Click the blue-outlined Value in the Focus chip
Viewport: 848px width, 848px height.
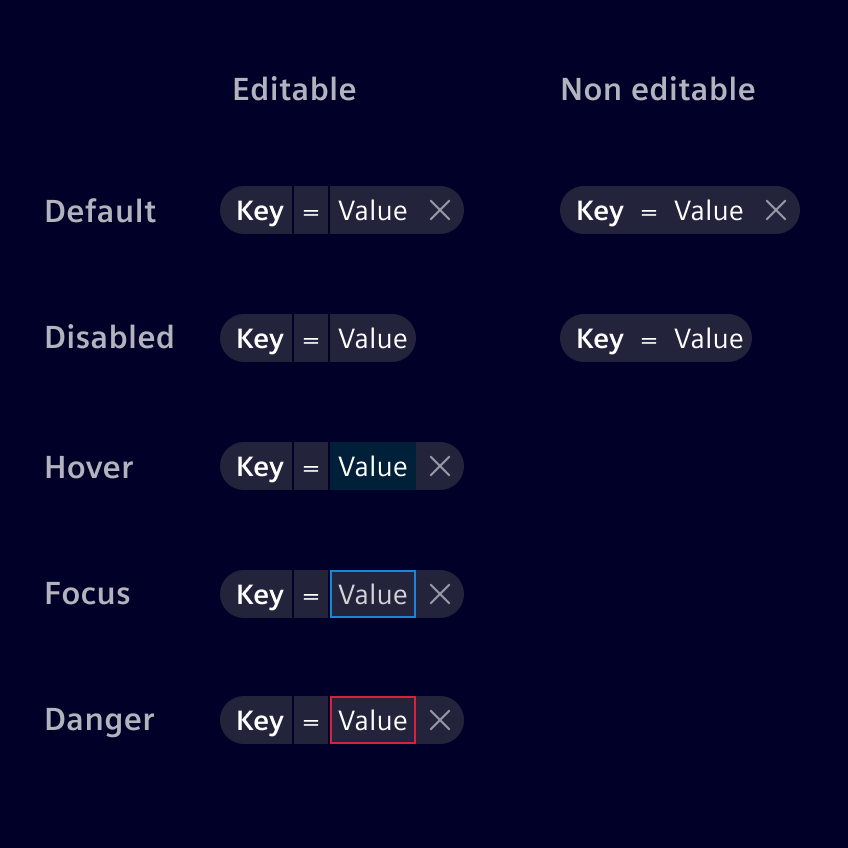[372, 595]
